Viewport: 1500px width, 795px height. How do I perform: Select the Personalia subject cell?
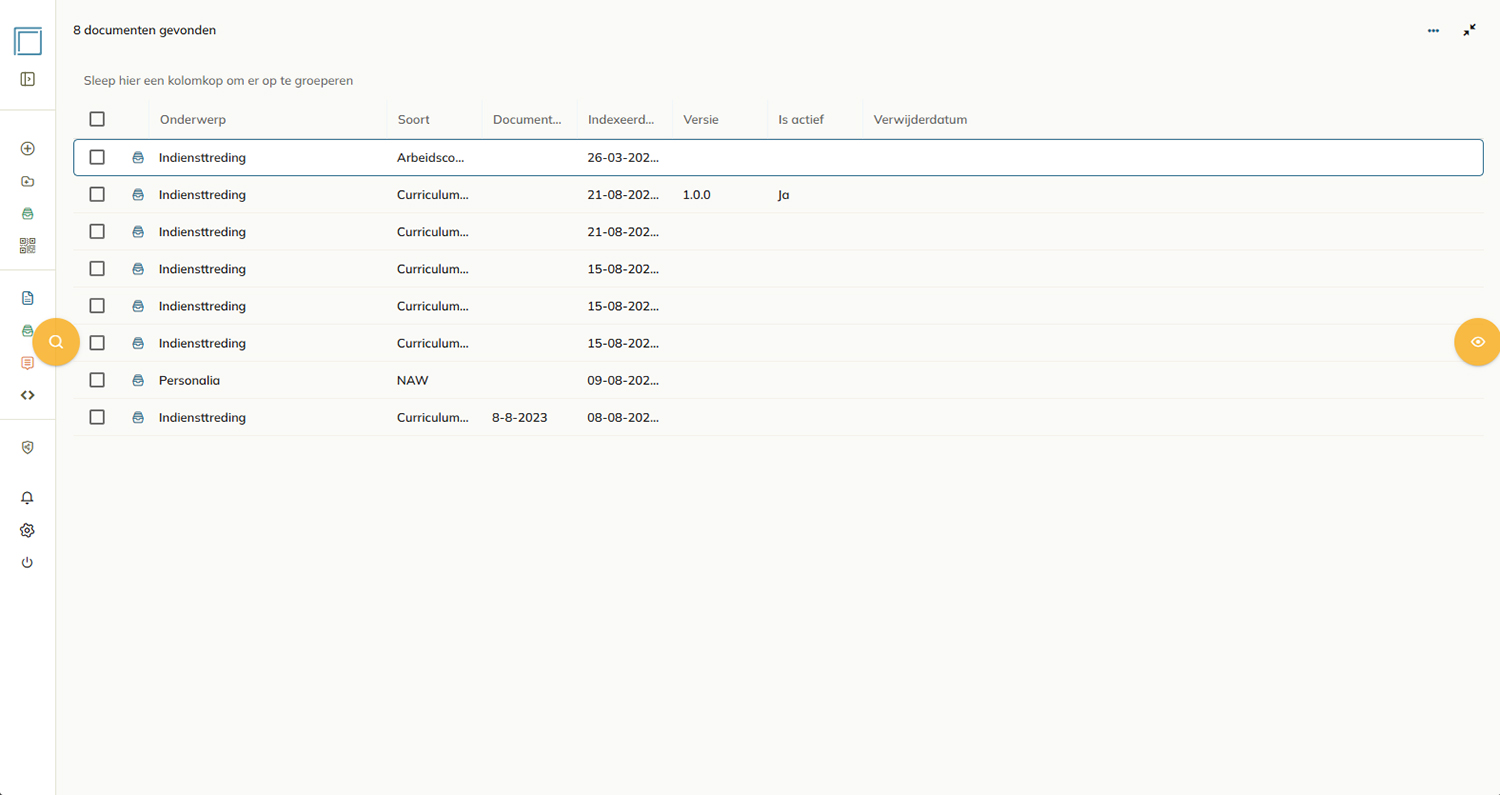(x=189, y=380)
